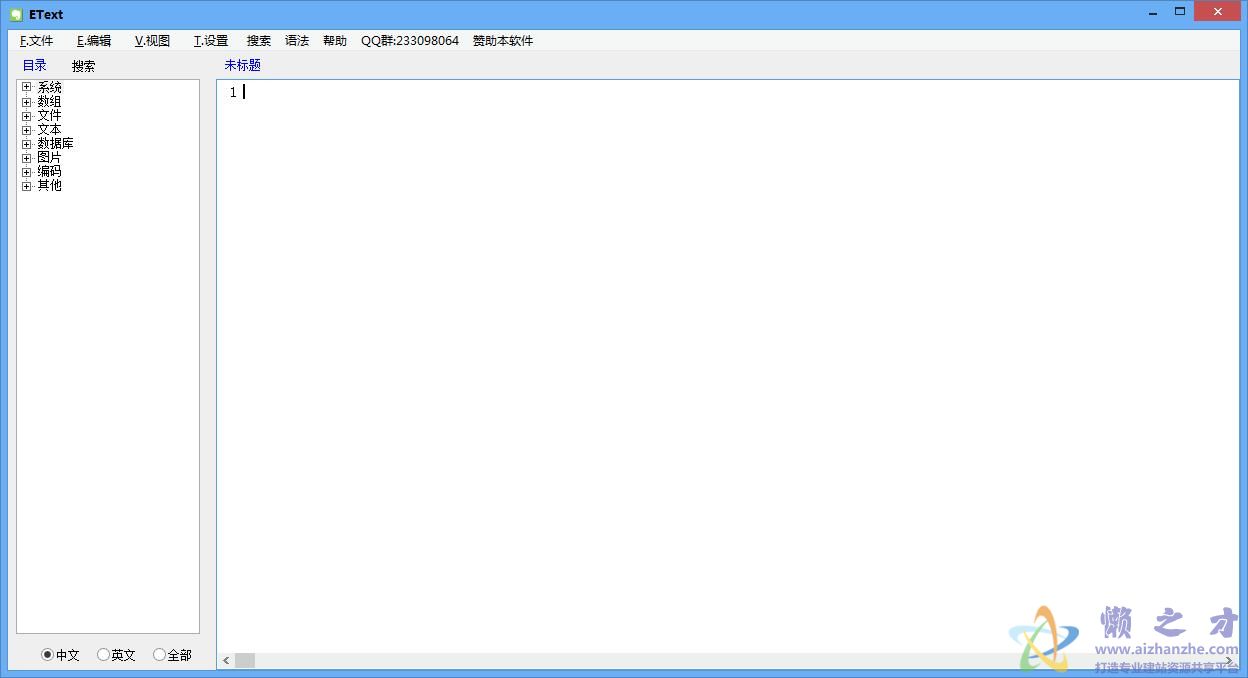Open the E.编辑 menu
Viewport: 1248px width, 678px height.
[x=94, y=41]
